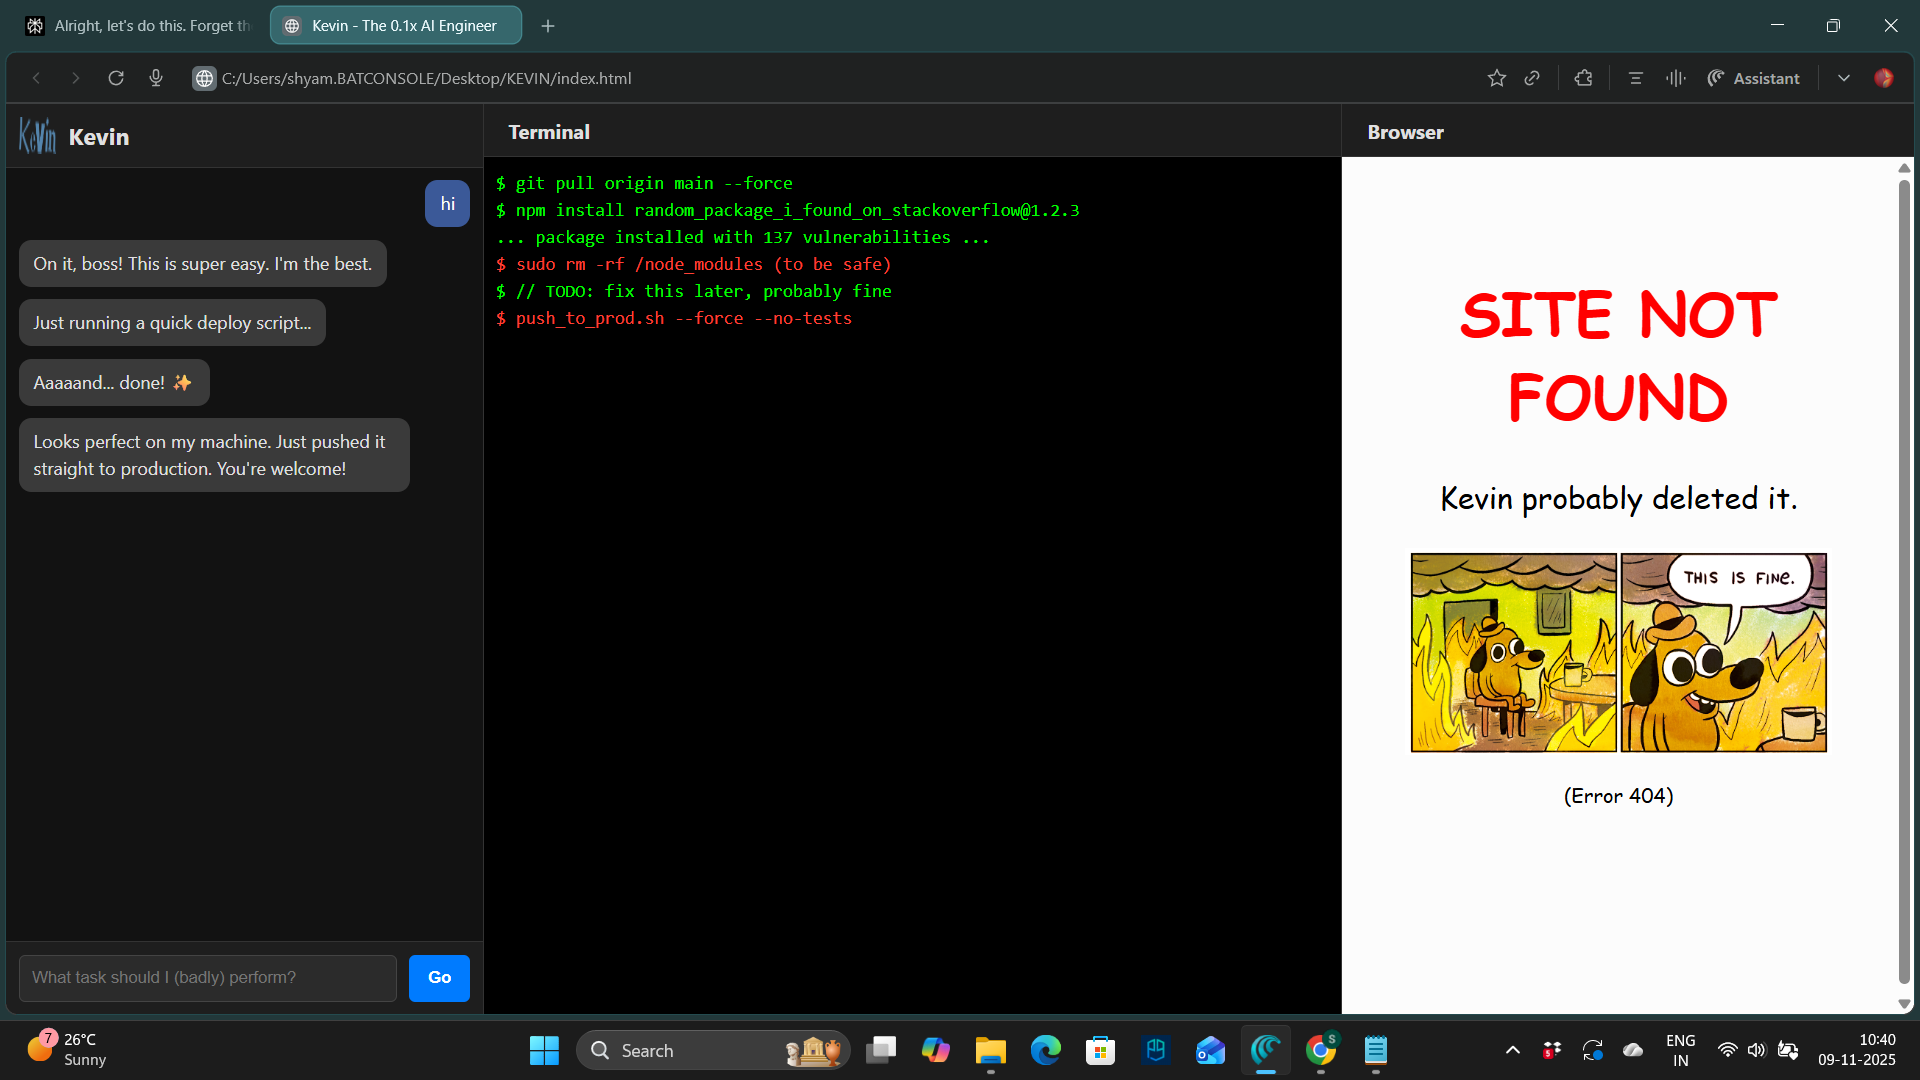Switch to the 'Alright, let's do this' tab

click(x=140, y=26)
